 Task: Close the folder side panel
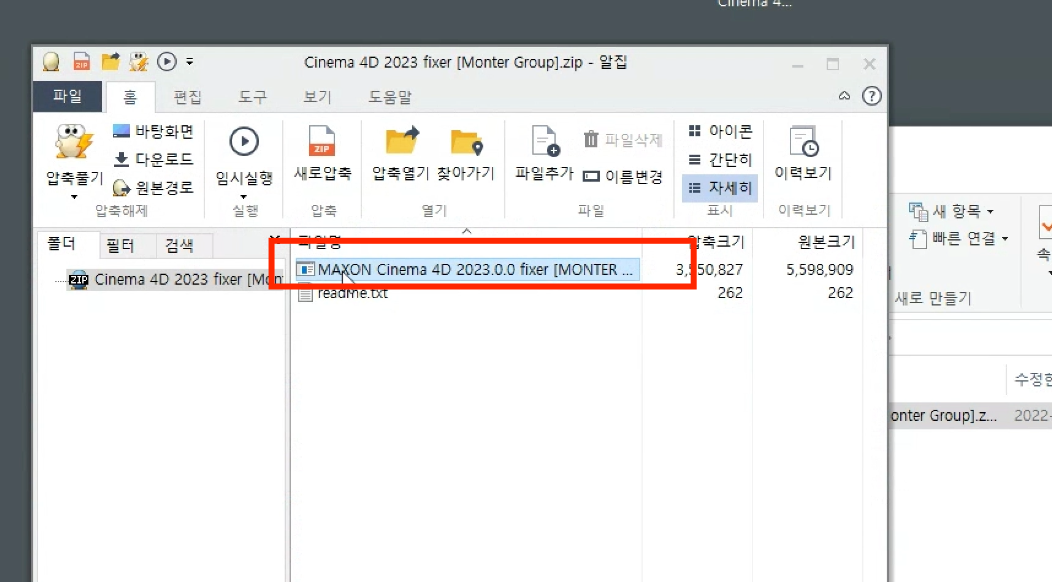pyautogui.click(x=274, y=238)
